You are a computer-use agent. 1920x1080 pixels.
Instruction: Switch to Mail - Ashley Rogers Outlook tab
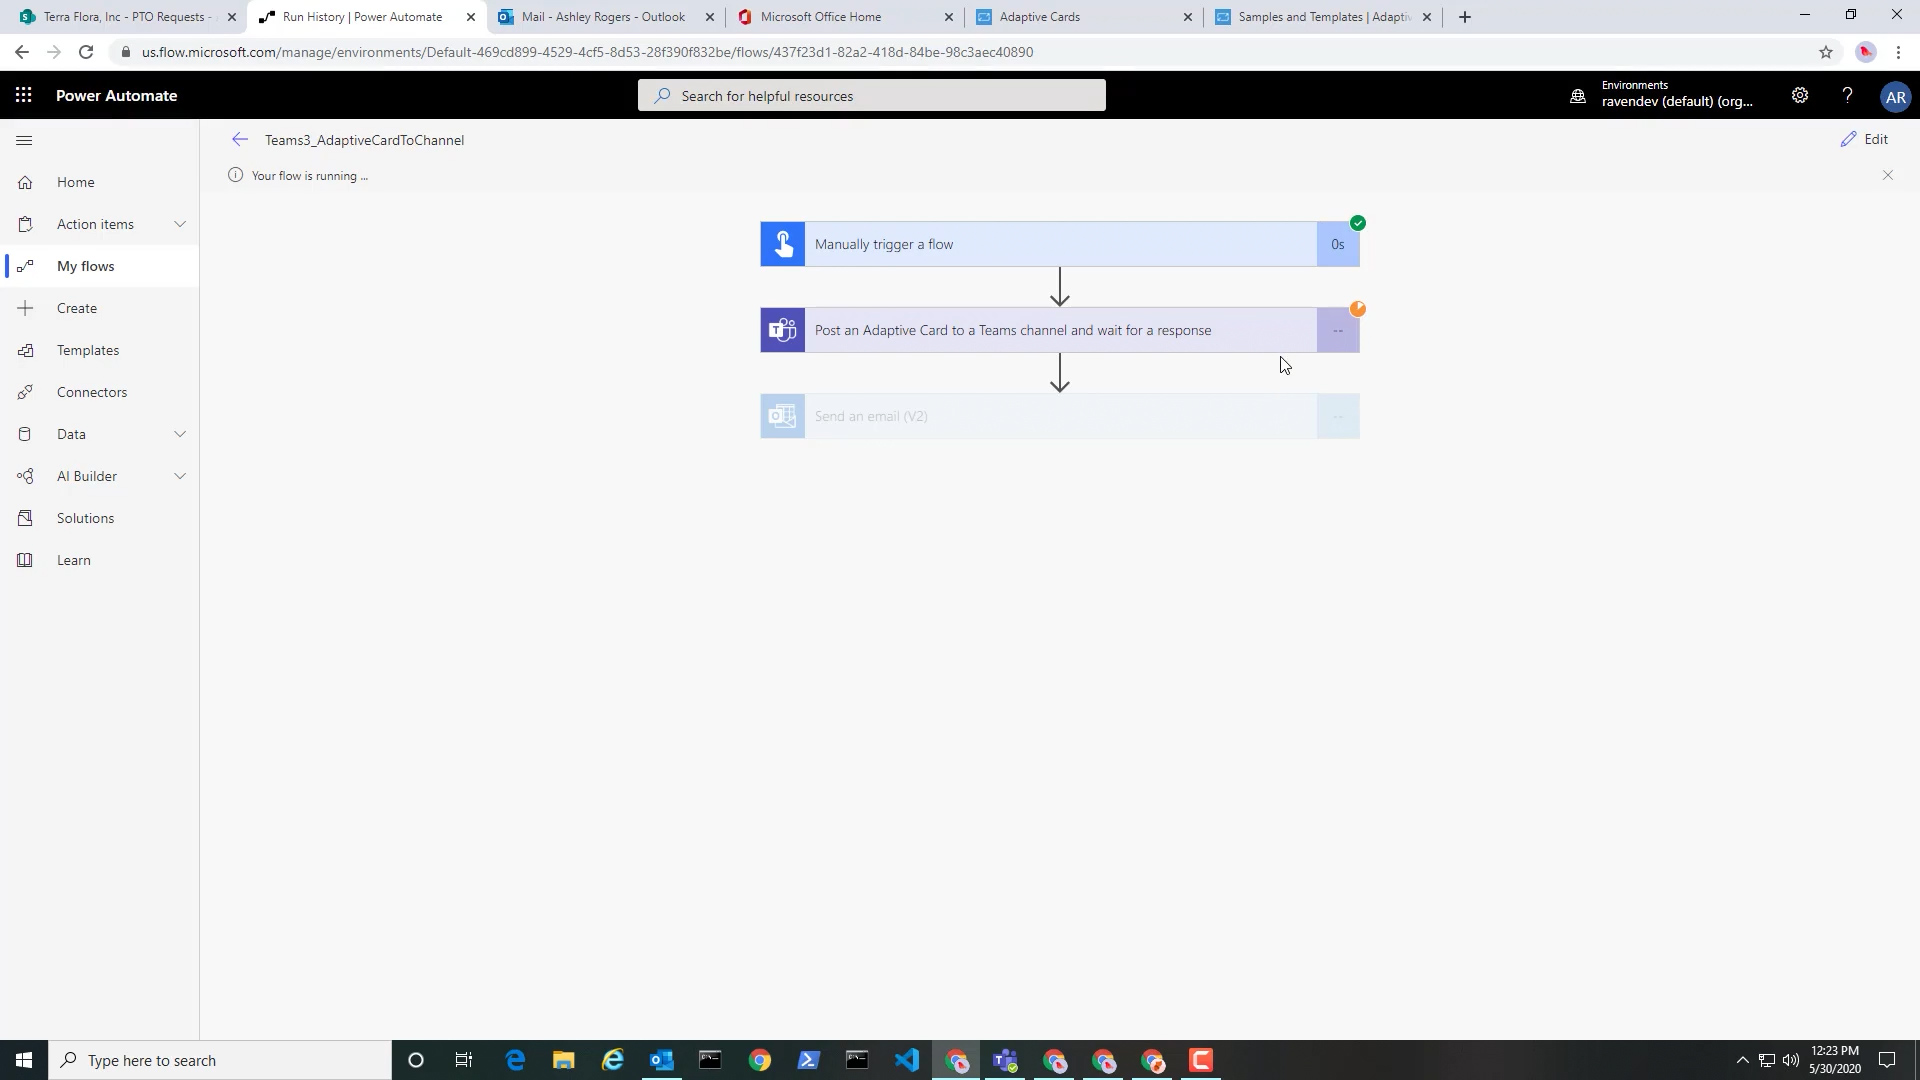(x=606, y=17)
